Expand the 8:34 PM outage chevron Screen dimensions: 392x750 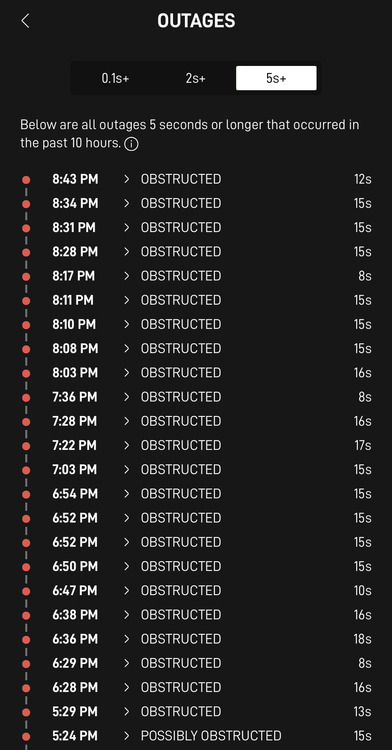[127, 203]
